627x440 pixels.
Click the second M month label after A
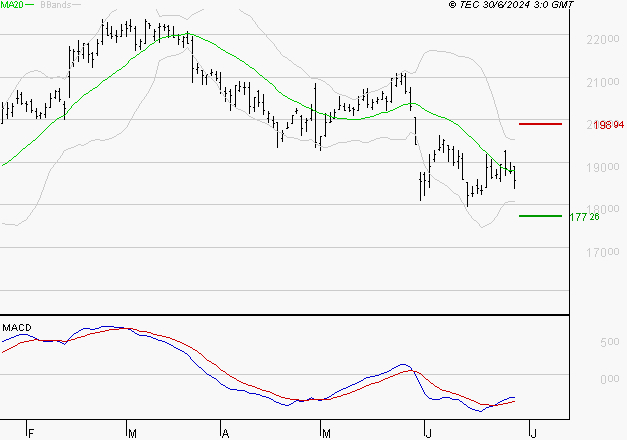pyautogui.click(x=326, y=433)
